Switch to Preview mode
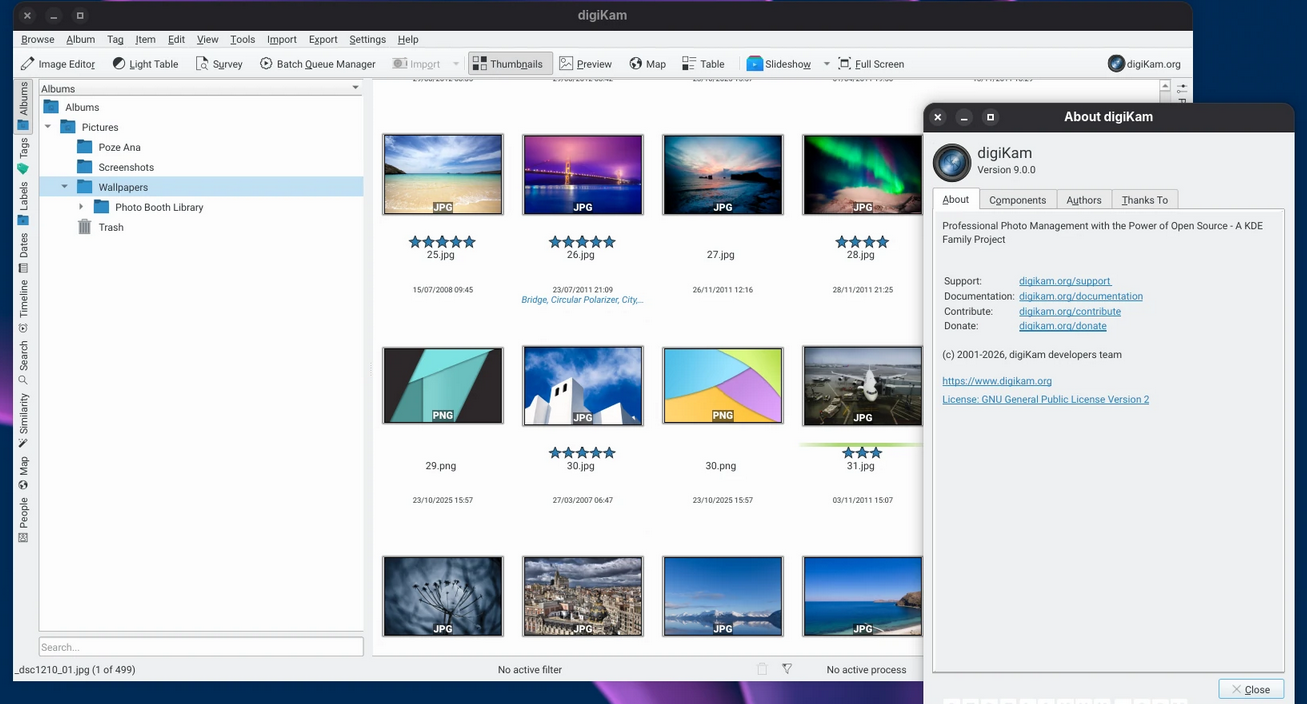Image resolution: width=1307 pixels, height=704 pixels. pyautogui.click(x=585, y=63)
